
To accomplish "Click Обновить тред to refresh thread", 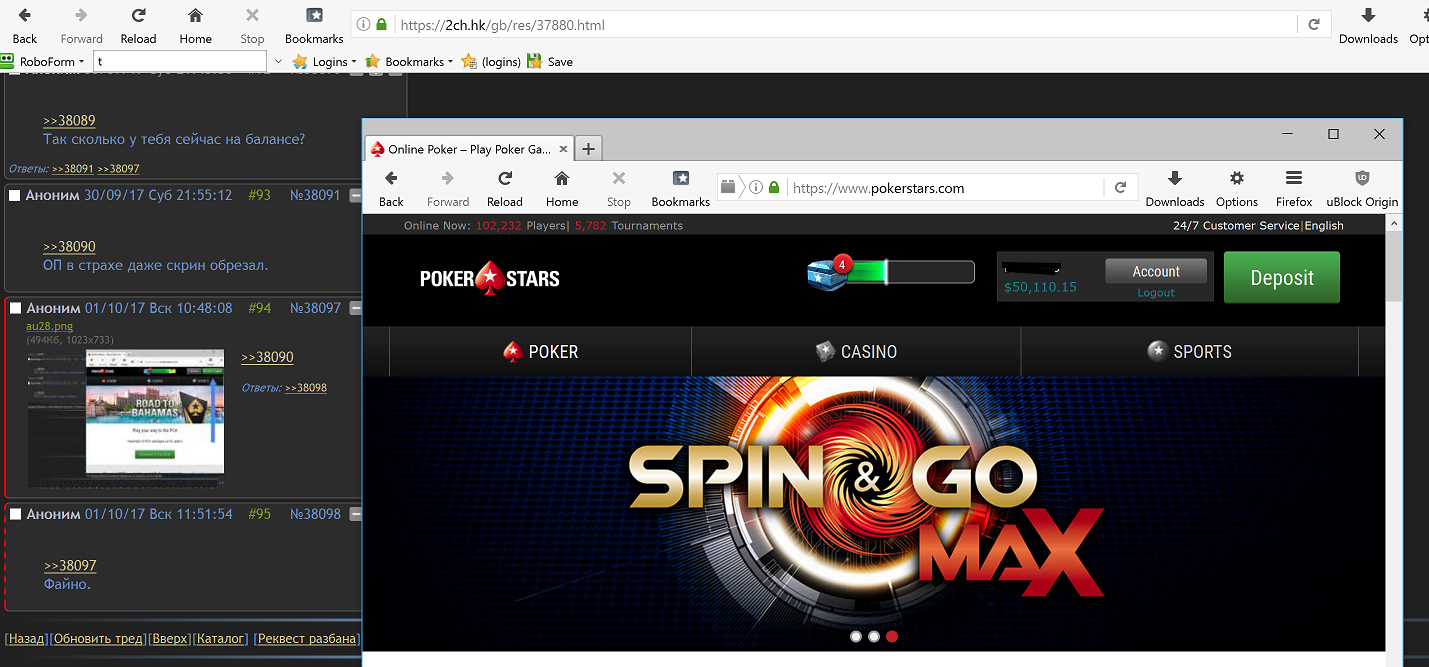I will [x=99, y=639].
